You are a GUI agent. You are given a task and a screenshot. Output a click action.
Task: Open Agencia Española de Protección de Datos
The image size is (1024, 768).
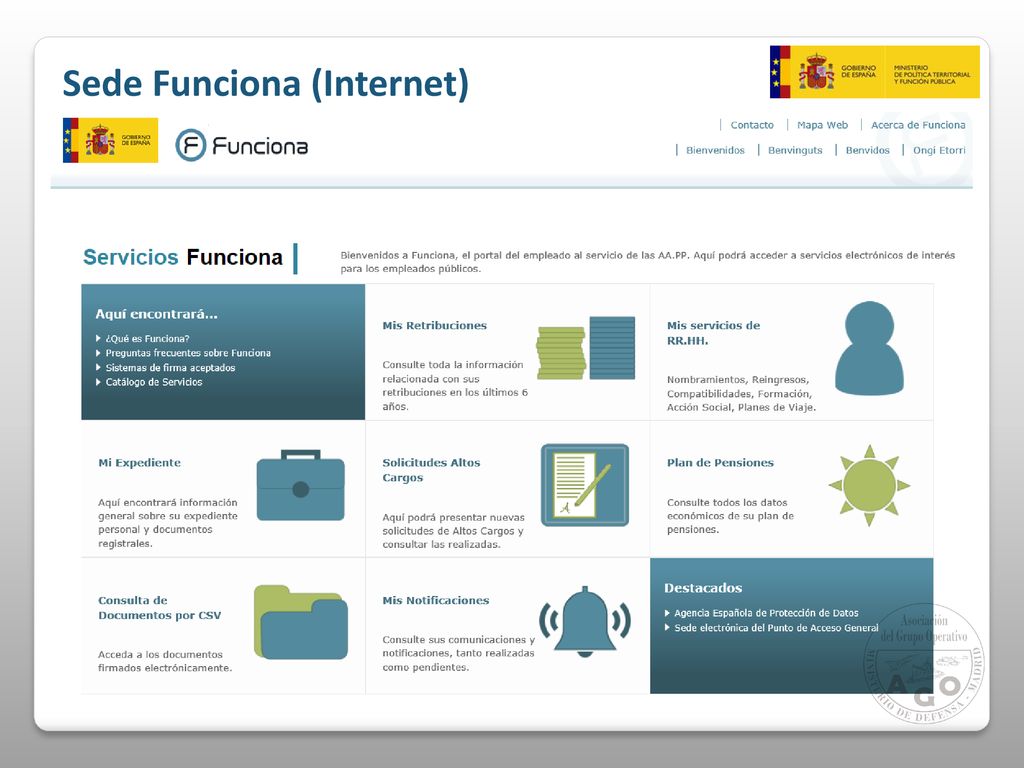766,613
